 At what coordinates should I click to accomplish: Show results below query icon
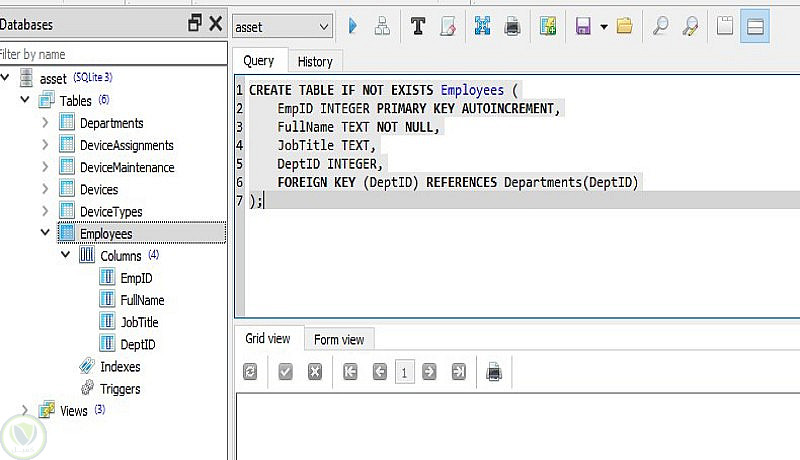(x=755, y=26)
